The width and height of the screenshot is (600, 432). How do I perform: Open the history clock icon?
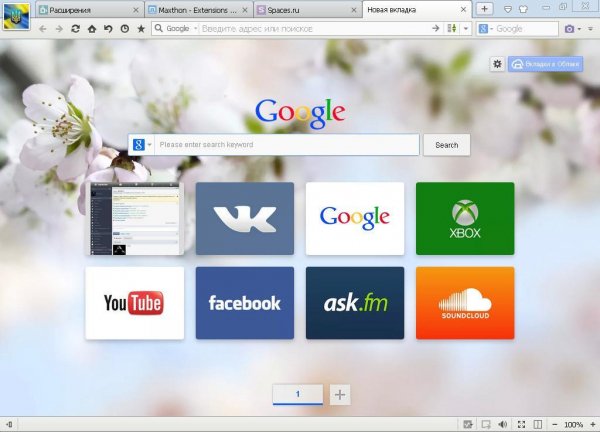click(125, 29)
